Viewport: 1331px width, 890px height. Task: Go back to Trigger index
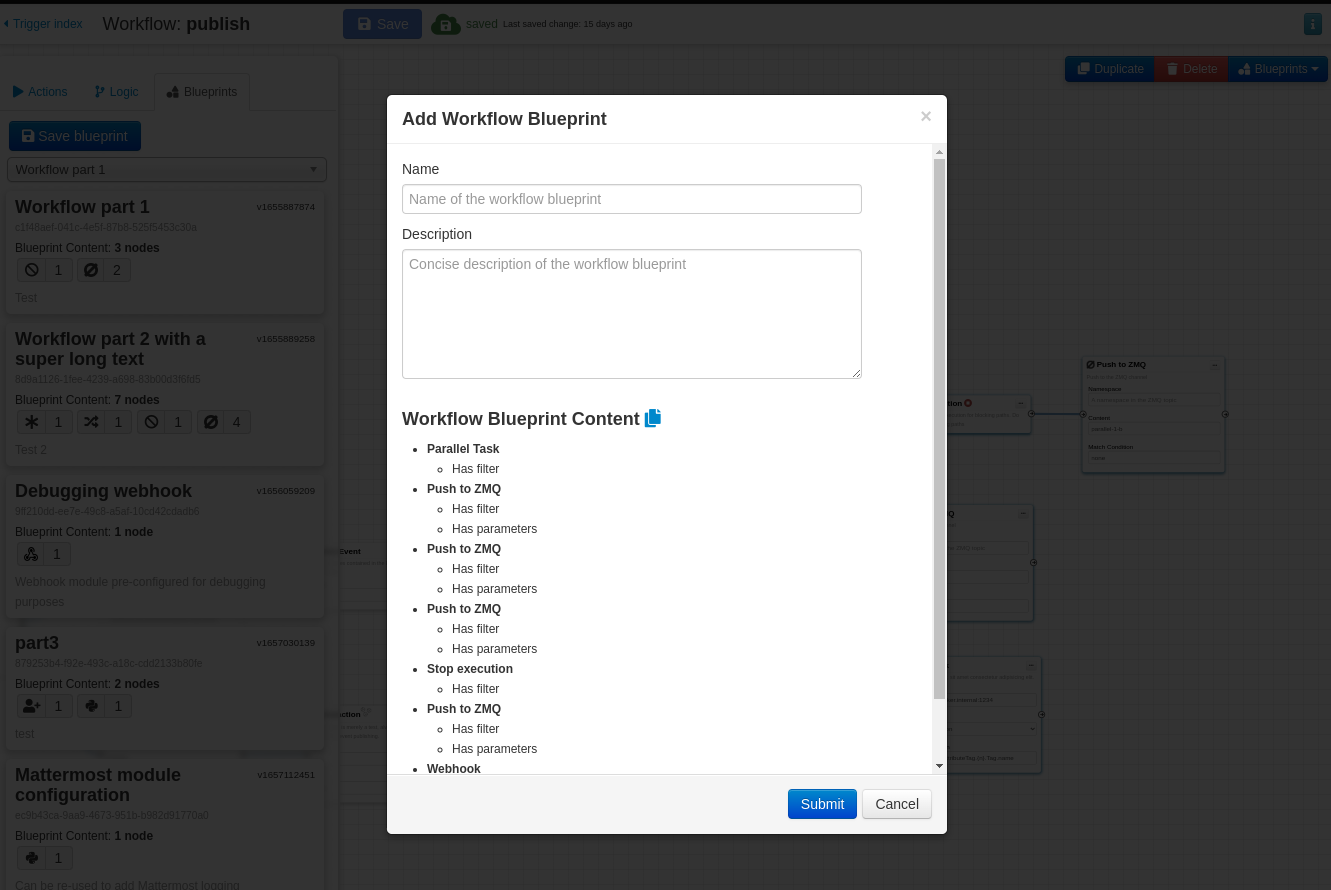(x=42, y=24)
